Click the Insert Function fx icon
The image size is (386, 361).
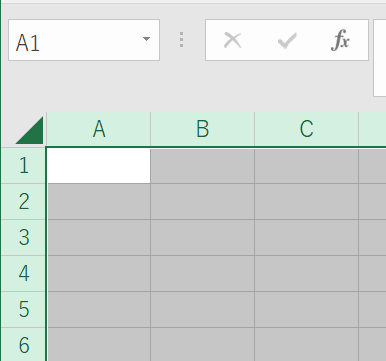[x=340, y=40]
